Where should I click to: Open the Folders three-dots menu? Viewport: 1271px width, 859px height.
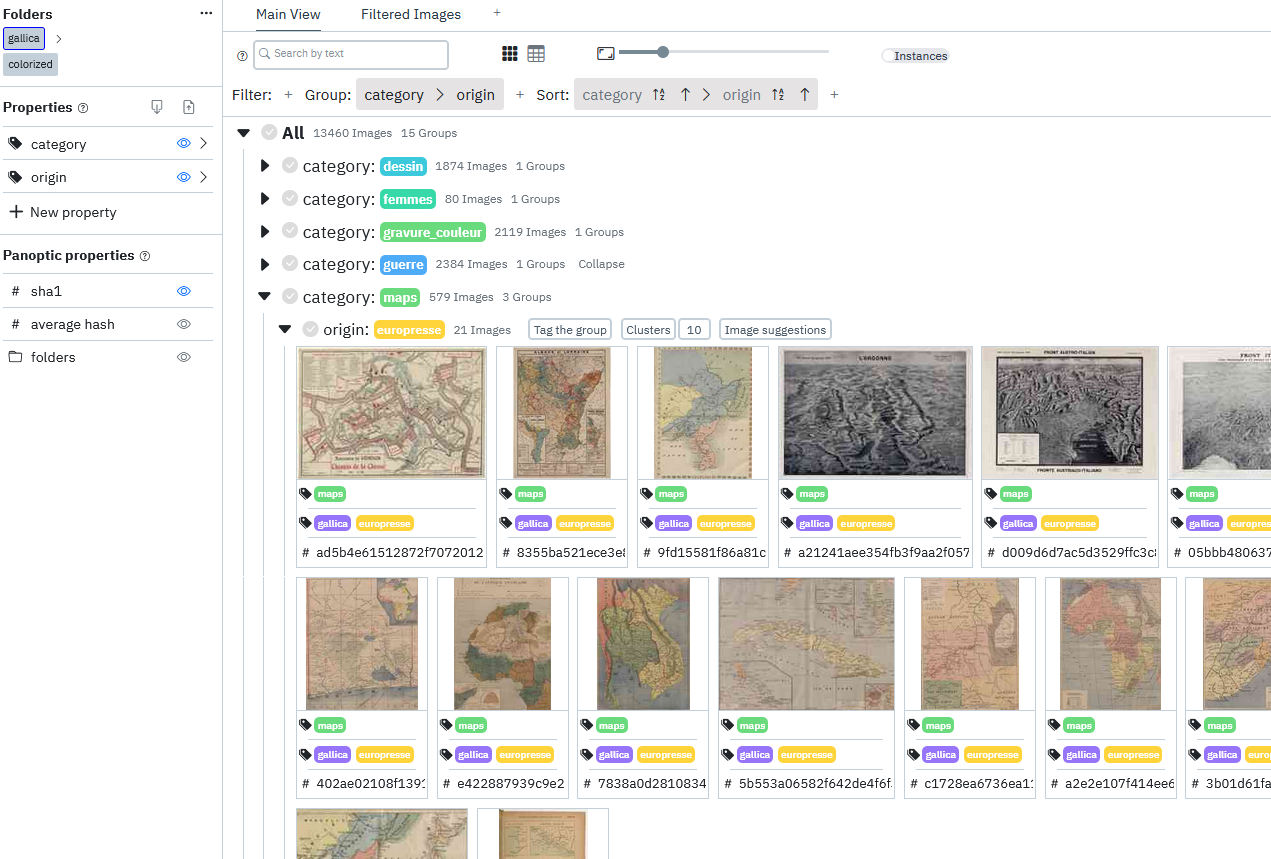pos(206,13)
